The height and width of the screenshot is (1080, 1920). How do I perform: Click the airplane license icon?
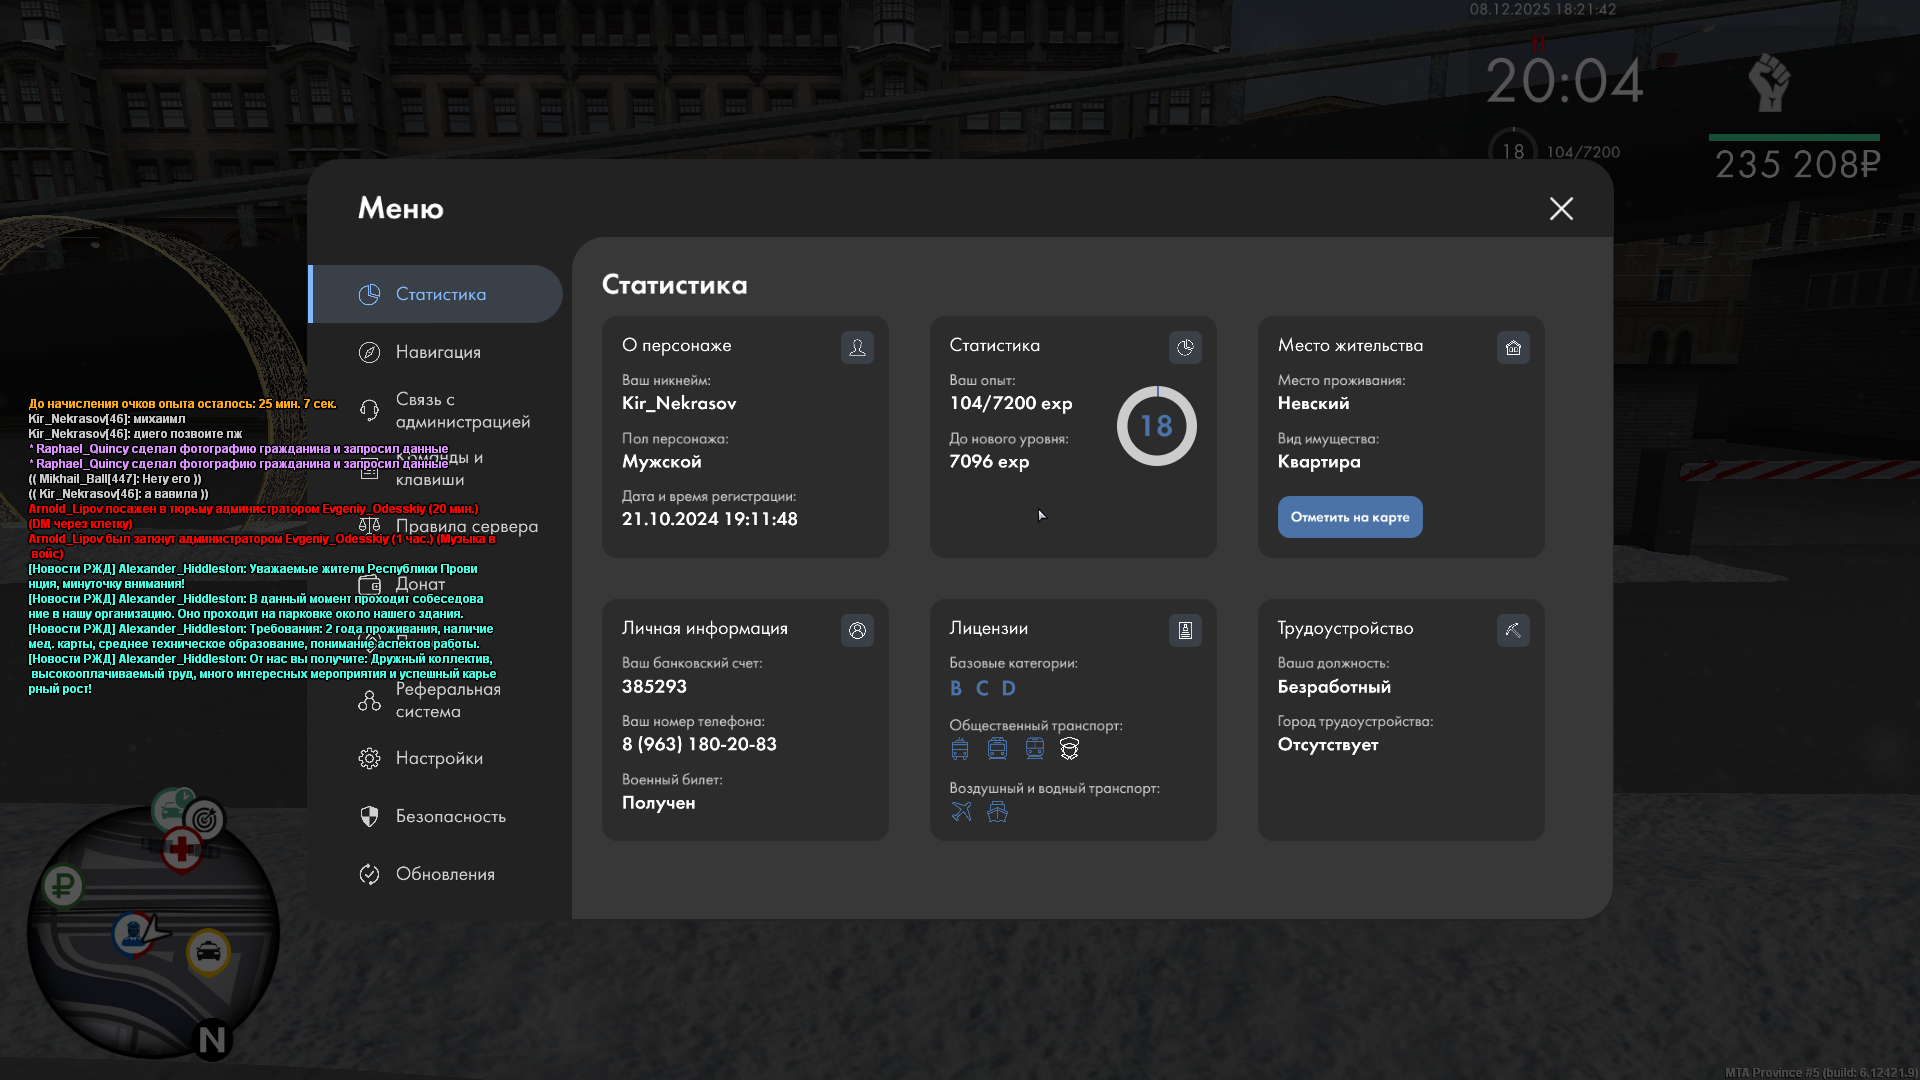[961, 812]
